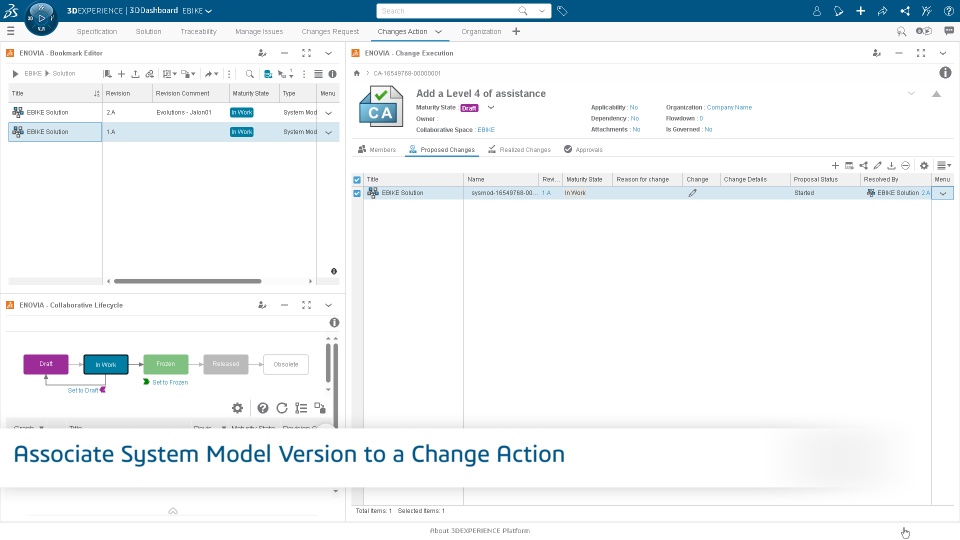
Task: Add a new dashboard tab with plus
Action: [516, 31]
